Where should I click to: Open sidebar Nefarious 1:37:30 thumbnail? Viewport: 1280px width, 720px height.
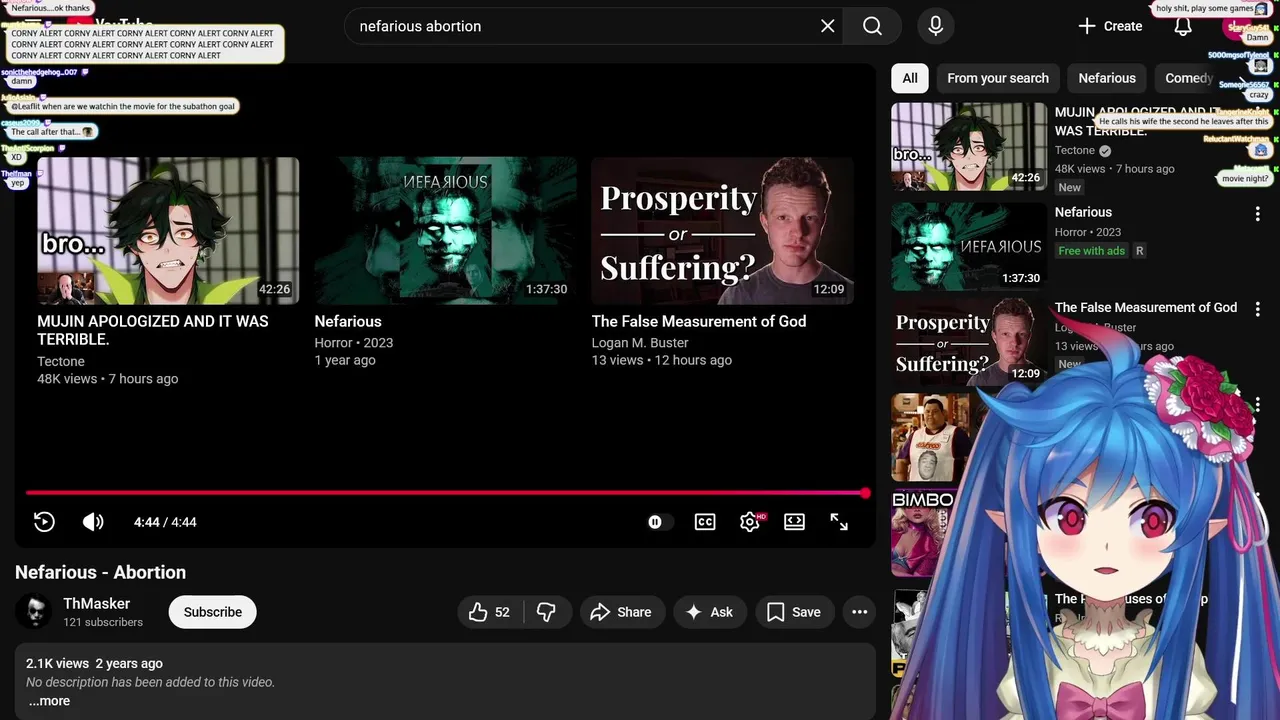coord(969,246)
